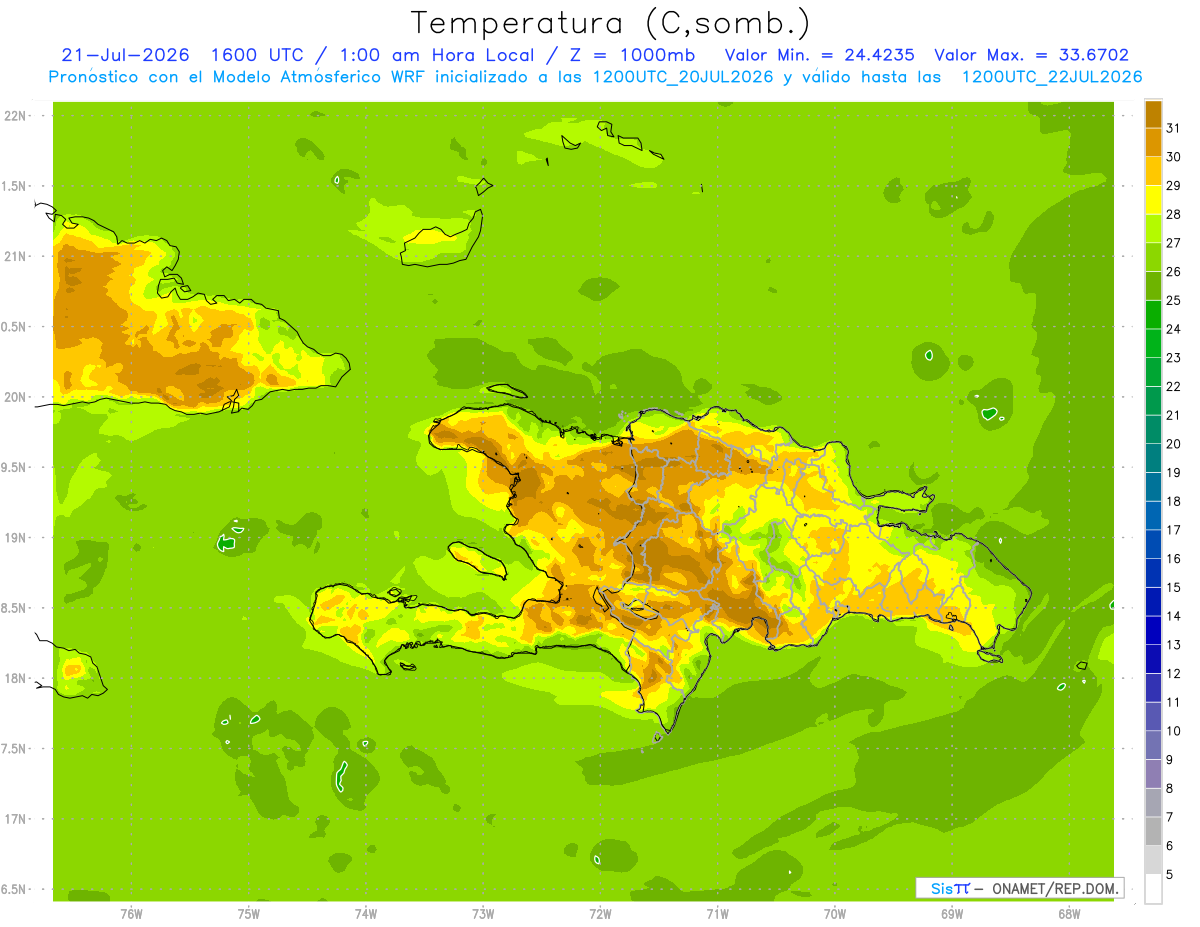The image size is (1200, 927).
Task: Click the '72W' longitude label
Action: point(600,913)
